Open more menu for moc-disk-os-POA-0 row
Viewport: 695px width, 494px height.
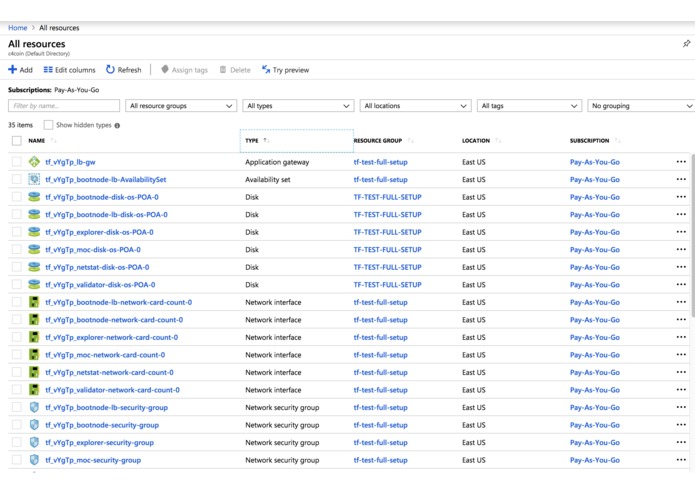[681, 249]
